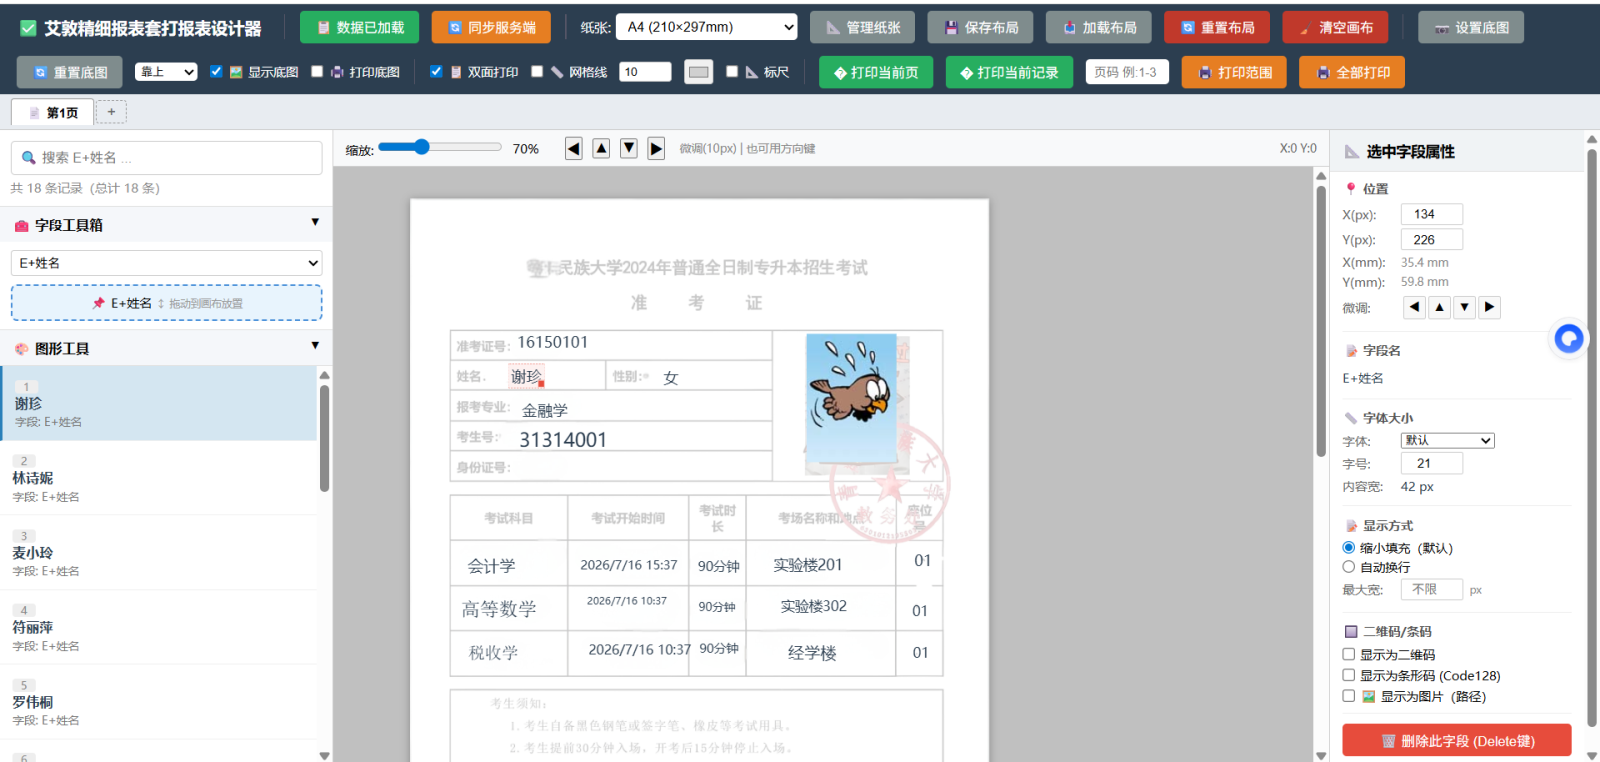Click properties 微调 up arrow

click(x=1439, y=307)
